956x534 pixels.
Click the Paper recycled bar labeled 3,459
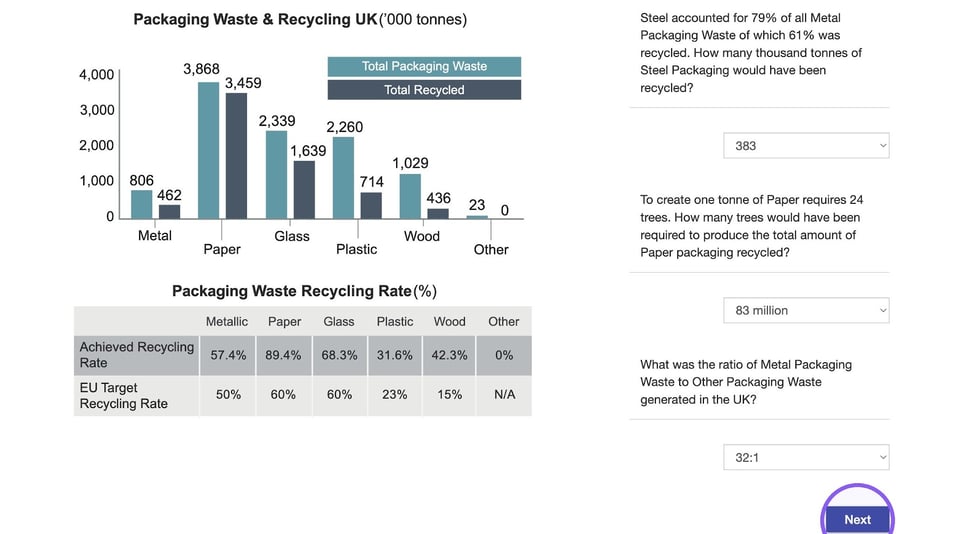coord(237,155)
